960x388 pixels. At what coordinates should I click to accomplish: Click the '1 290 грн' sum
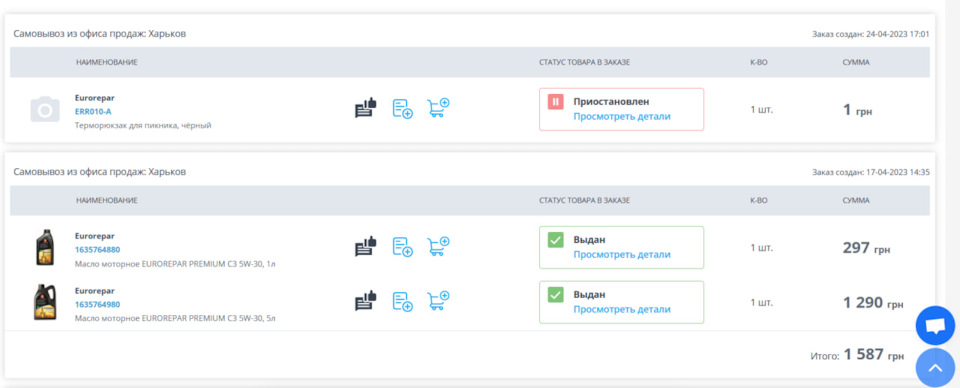click(x=873, y=303)
